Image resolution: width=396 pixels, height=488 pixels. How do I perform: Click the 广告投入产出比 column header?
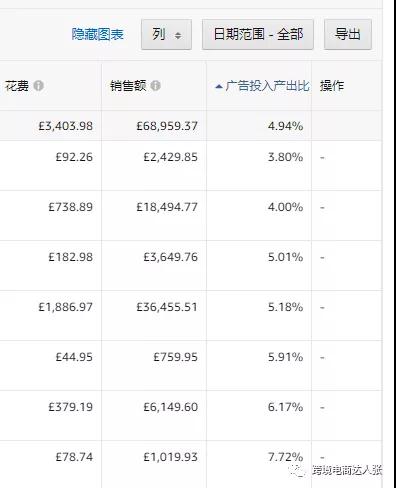click(x=267, y=86)
